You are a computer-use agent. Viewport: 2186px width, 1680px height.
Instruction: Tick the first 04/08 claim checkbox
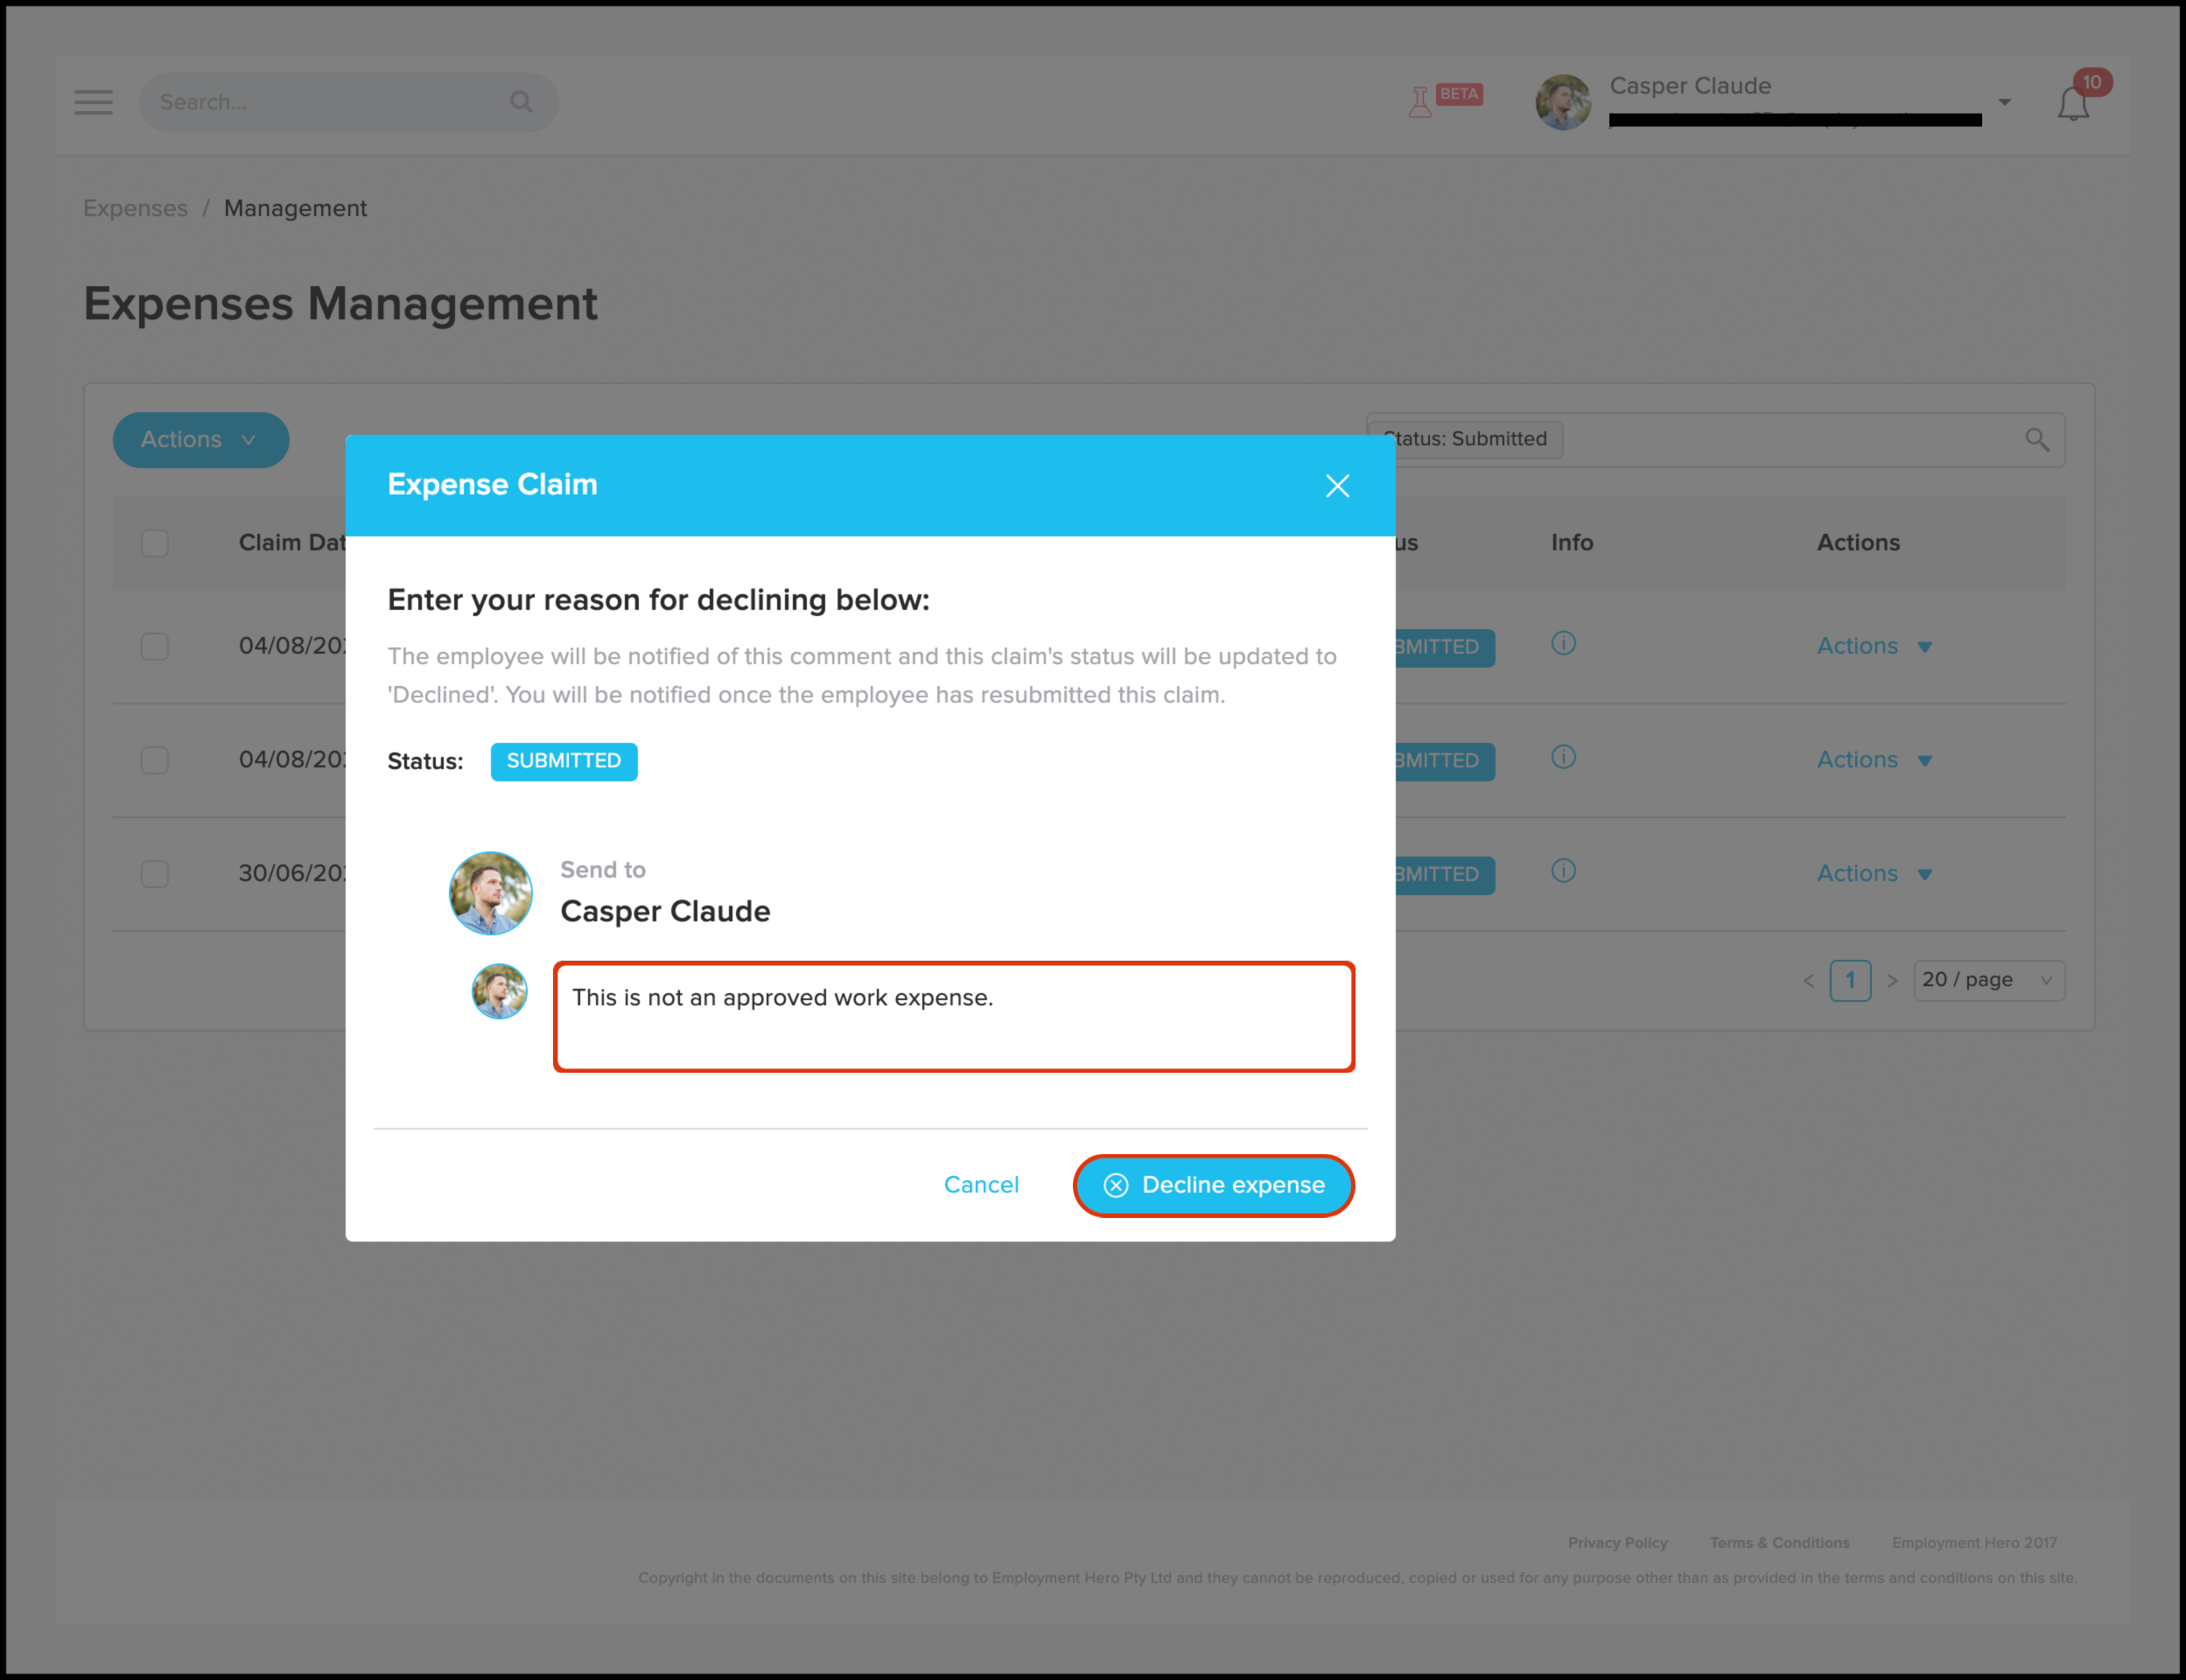tap(155, 646)
